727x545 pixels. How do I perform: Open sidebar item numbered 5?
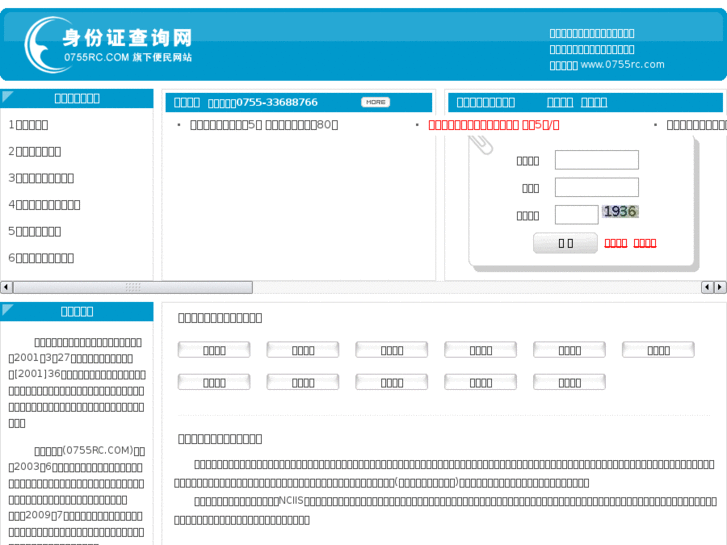35,231
